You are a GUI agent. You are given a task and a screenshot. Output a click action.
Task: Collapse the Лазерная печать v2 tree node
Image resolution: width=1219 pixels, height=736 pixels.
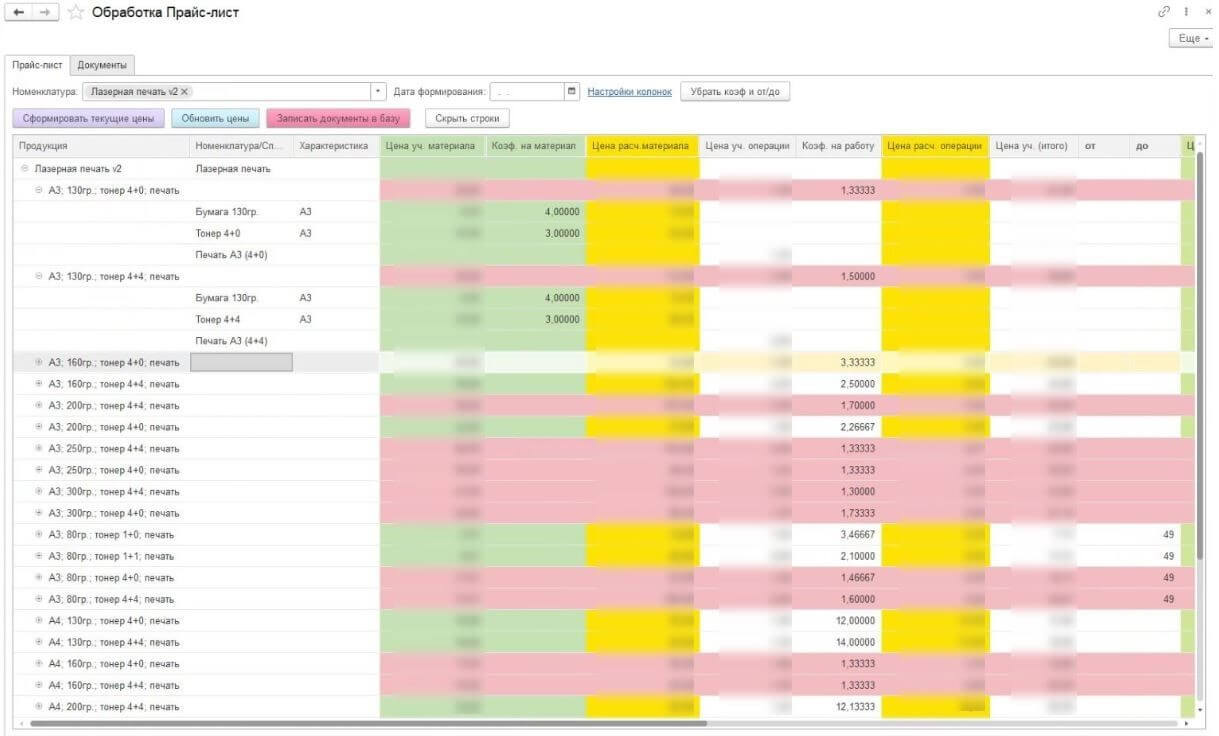pyautogui.click(x=25, y=169)
